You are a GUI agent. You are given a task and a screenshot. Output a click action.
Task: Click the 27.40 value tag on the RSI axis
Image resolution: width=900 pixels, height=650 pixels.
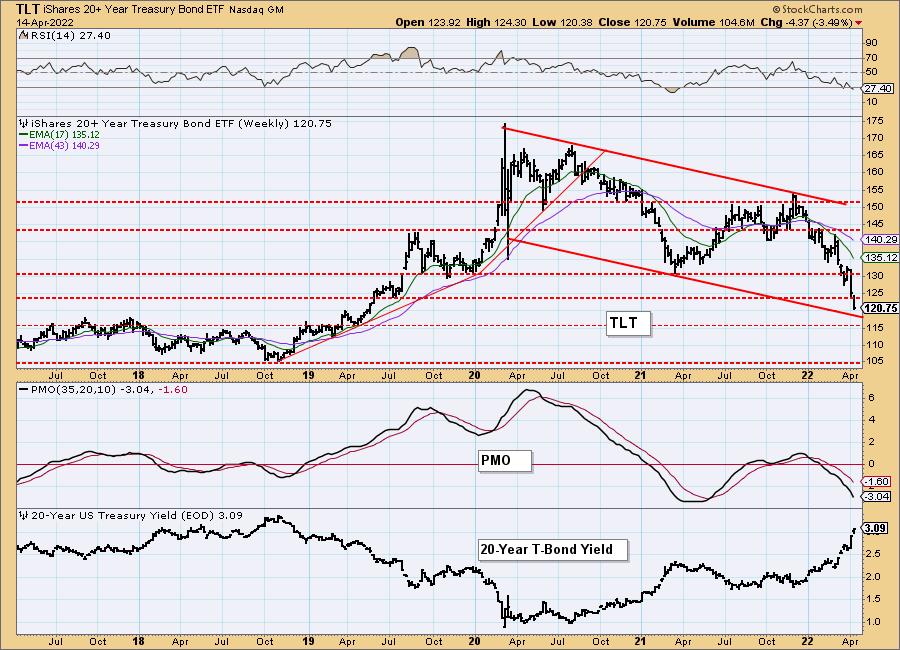point(878,88)
